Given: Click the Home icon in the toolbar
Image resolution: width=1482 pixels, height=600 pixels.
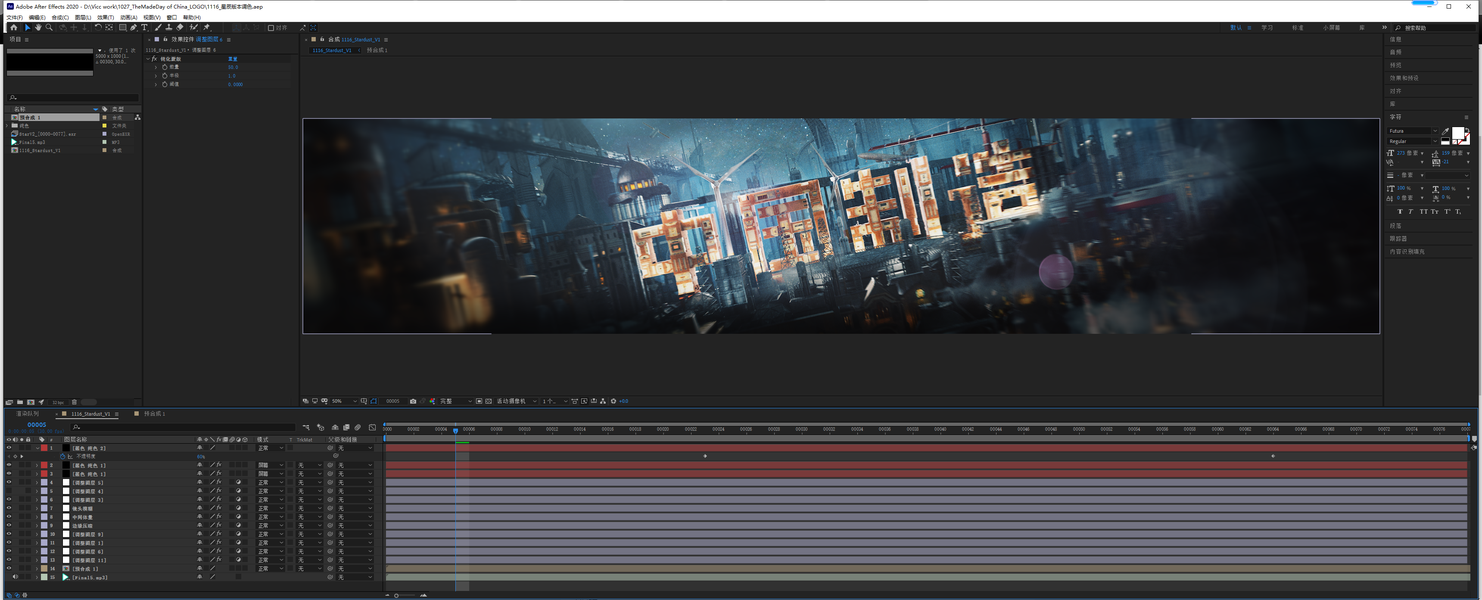Looking at the screenshot, I should (x=13, y=28).
